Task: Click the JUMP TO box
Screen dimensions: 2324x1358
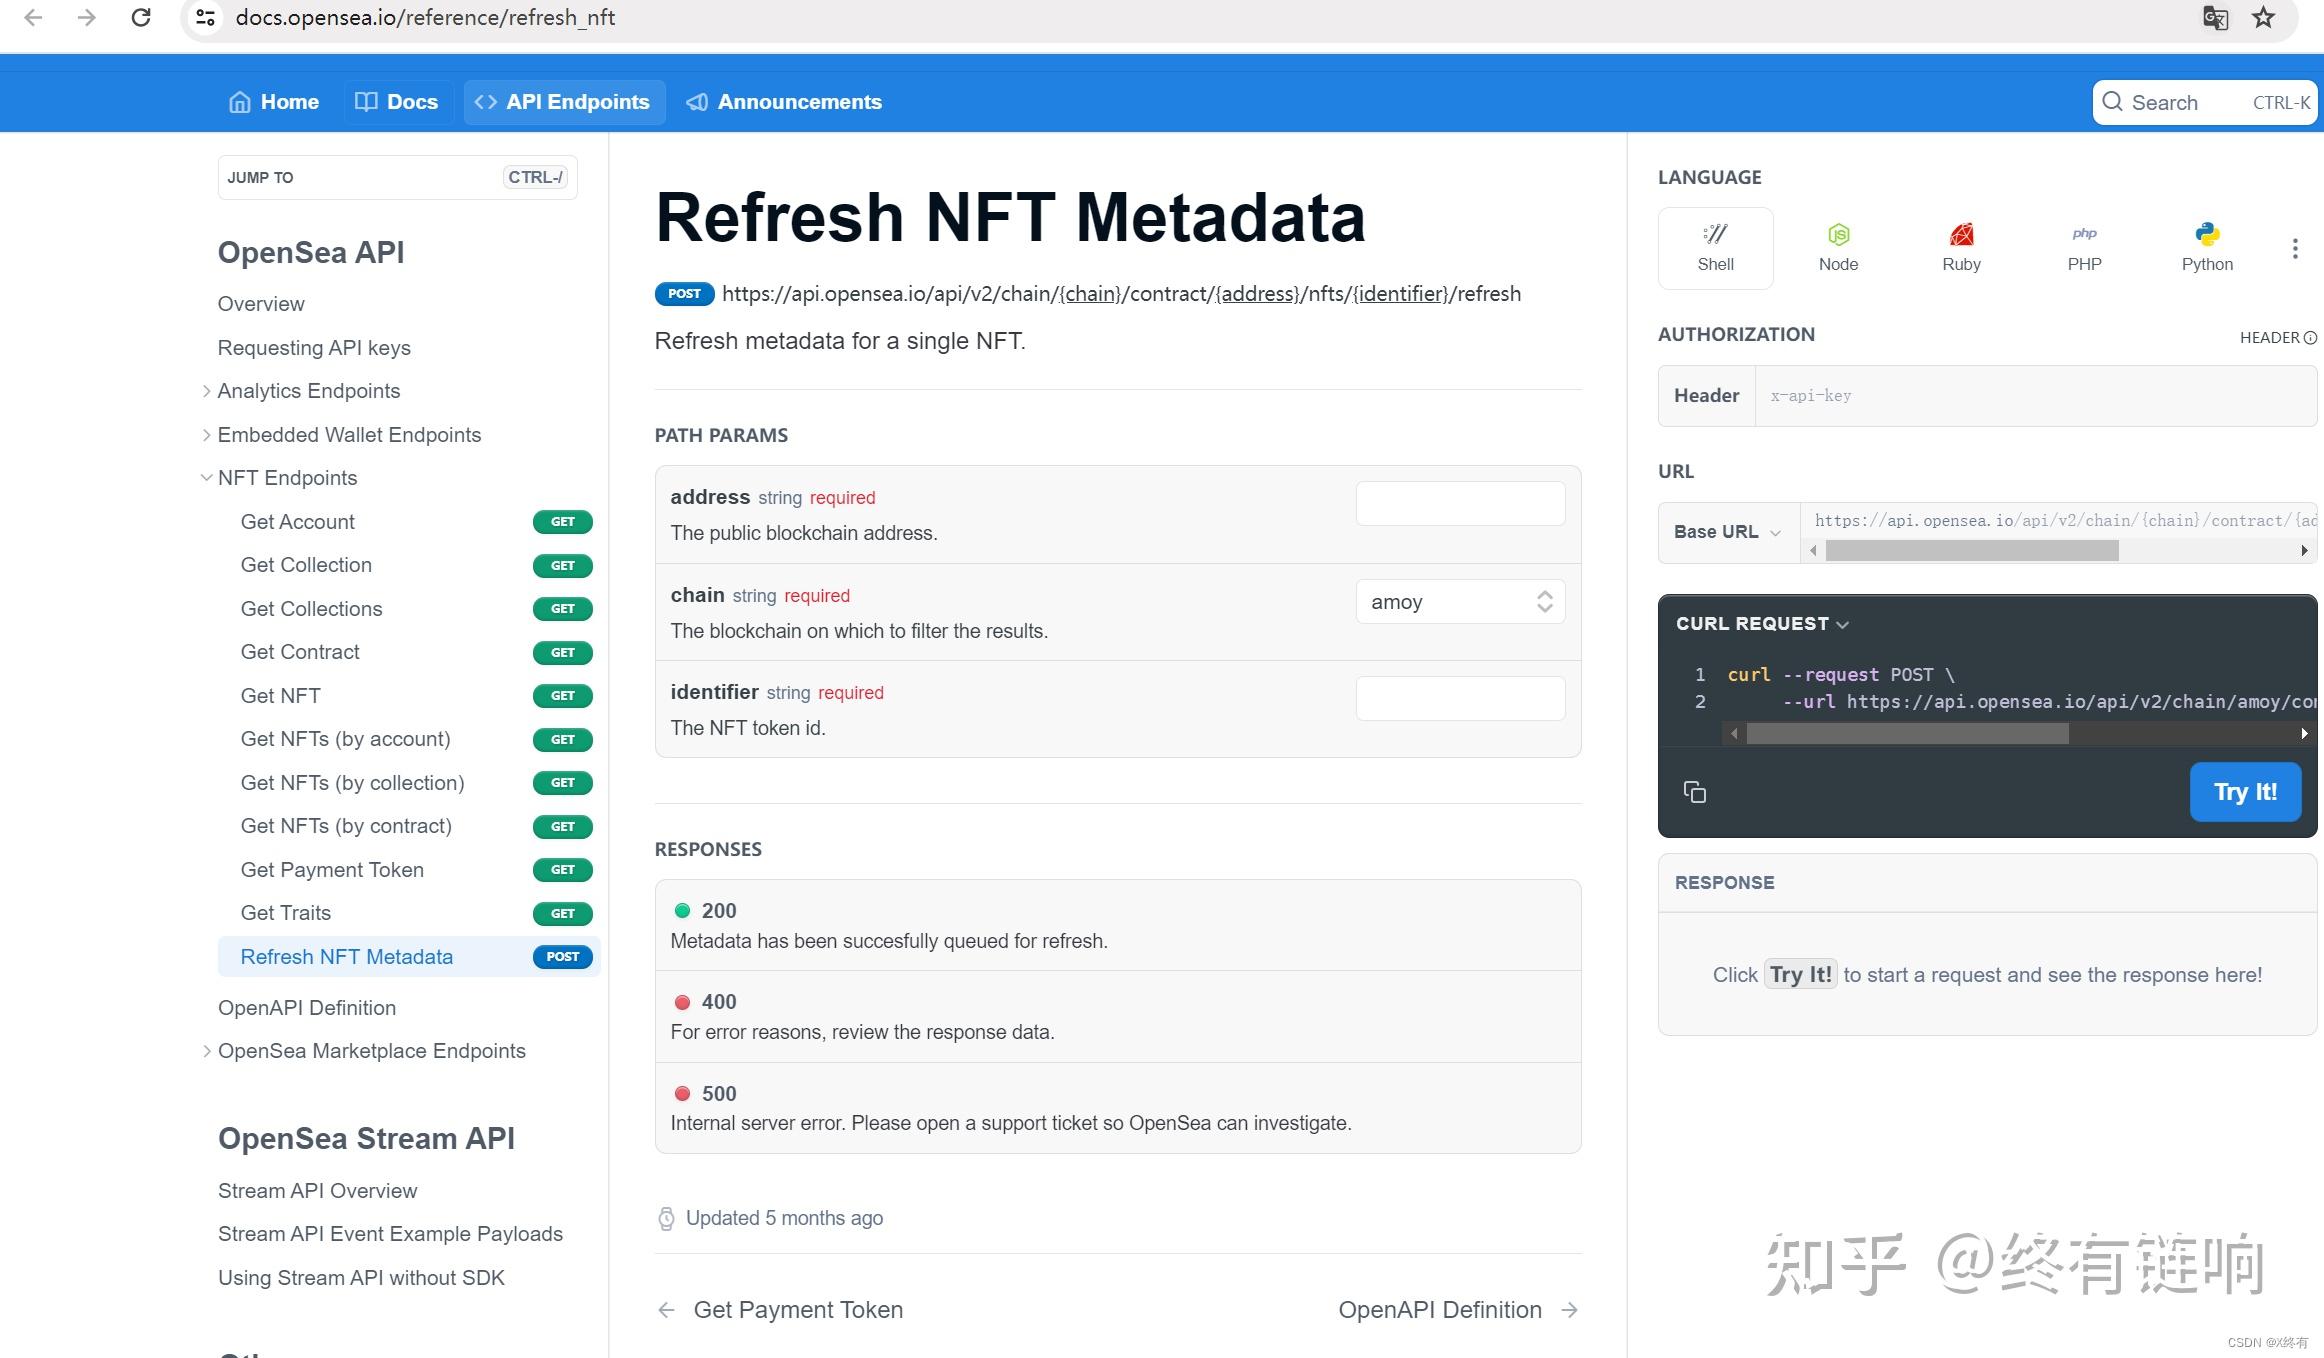Action: [397, 178]
